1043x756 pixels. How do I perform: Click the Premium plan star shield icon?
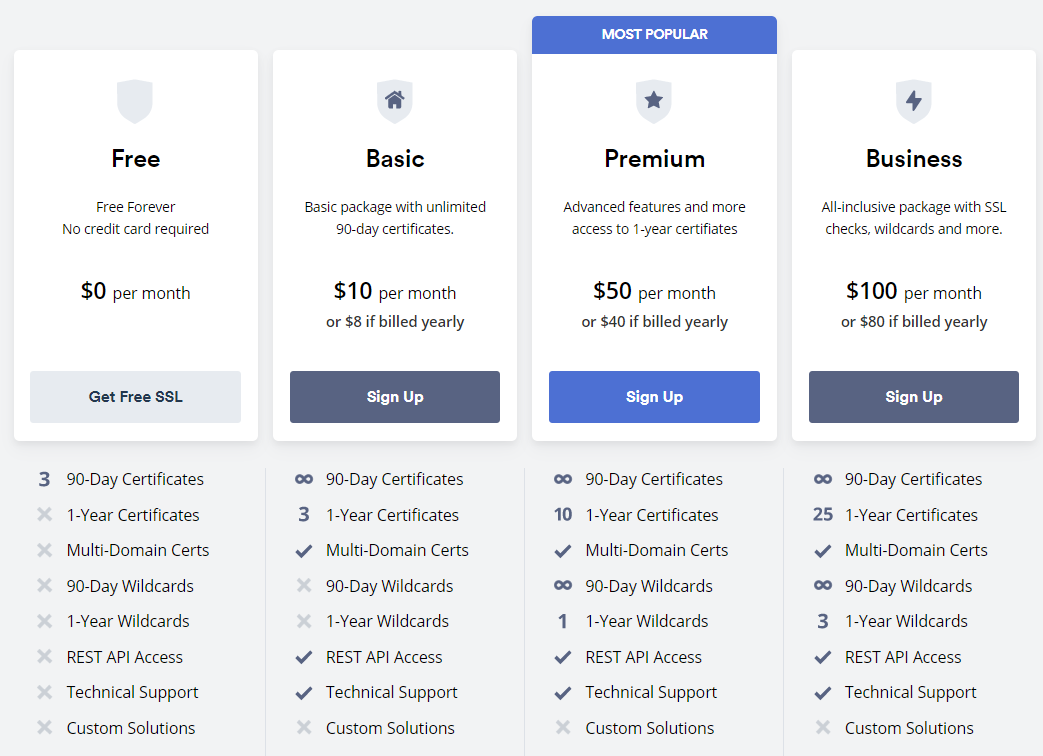coord(654,101)
